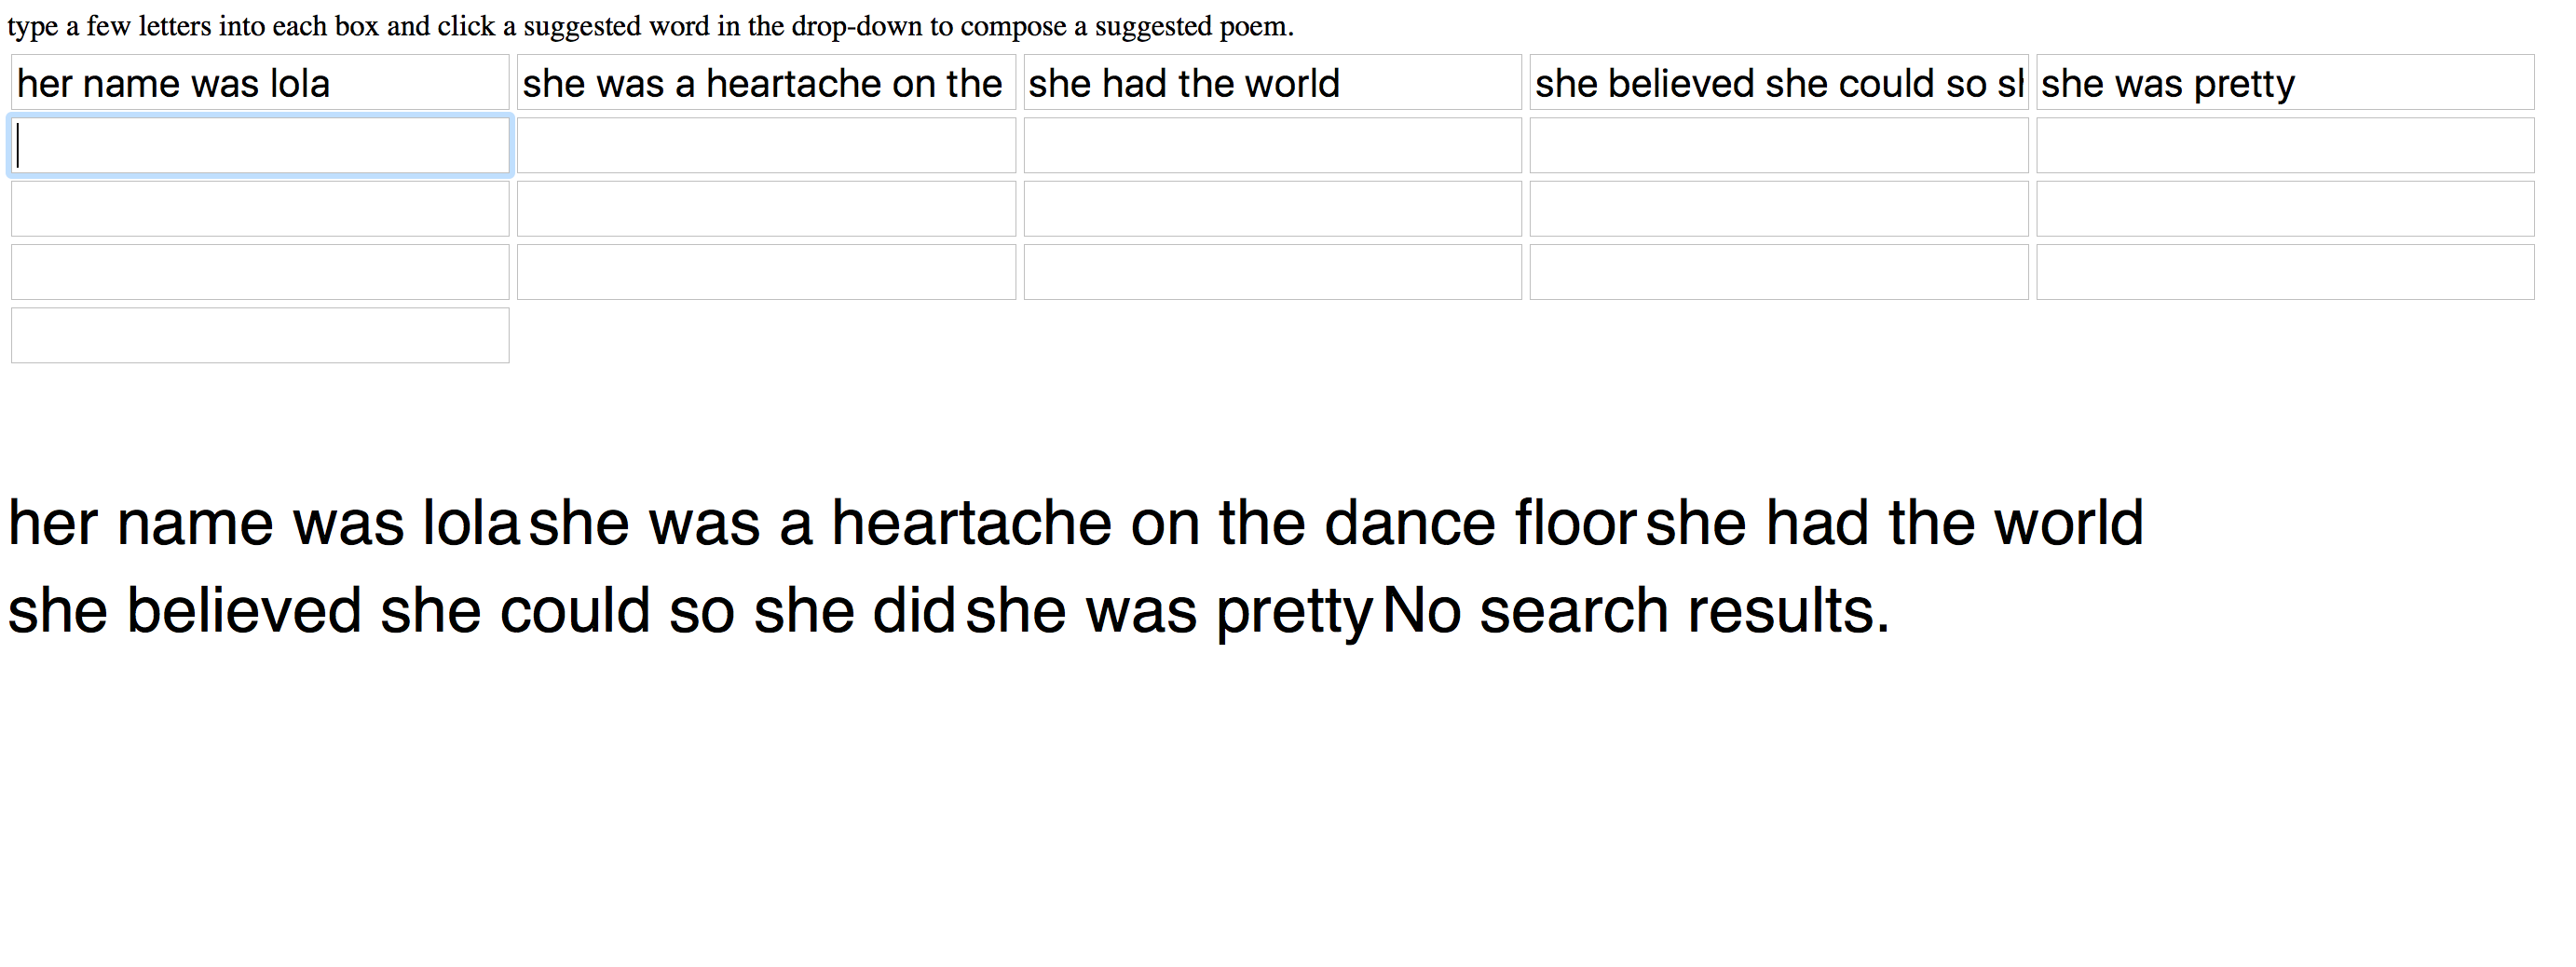Click the instruction sentence at the top
The width and height of the screenshot is (2576, 967).
coord(651,26)
